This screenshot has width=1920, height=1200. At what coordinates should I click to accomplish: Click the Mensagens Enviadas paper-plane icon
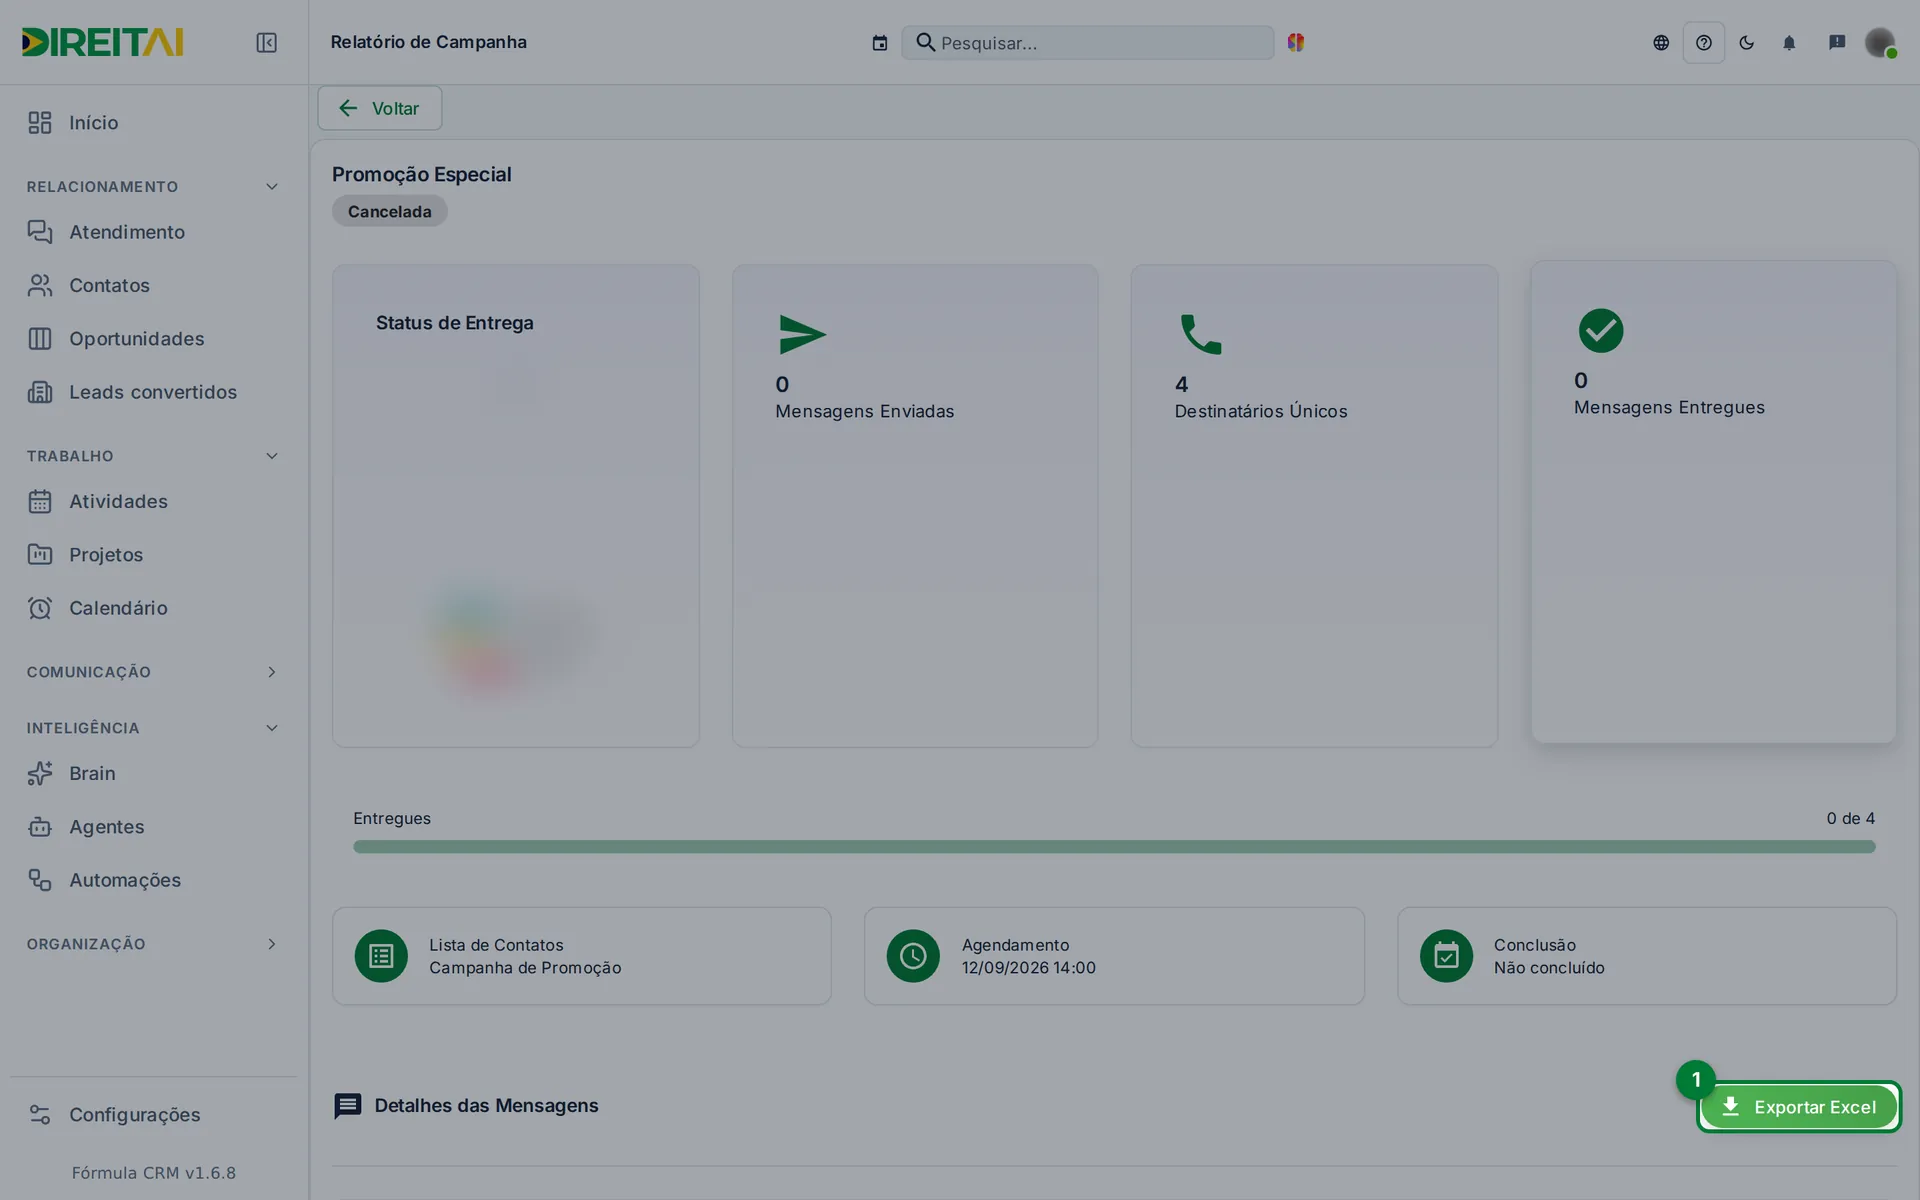click(x=802, y=335)
